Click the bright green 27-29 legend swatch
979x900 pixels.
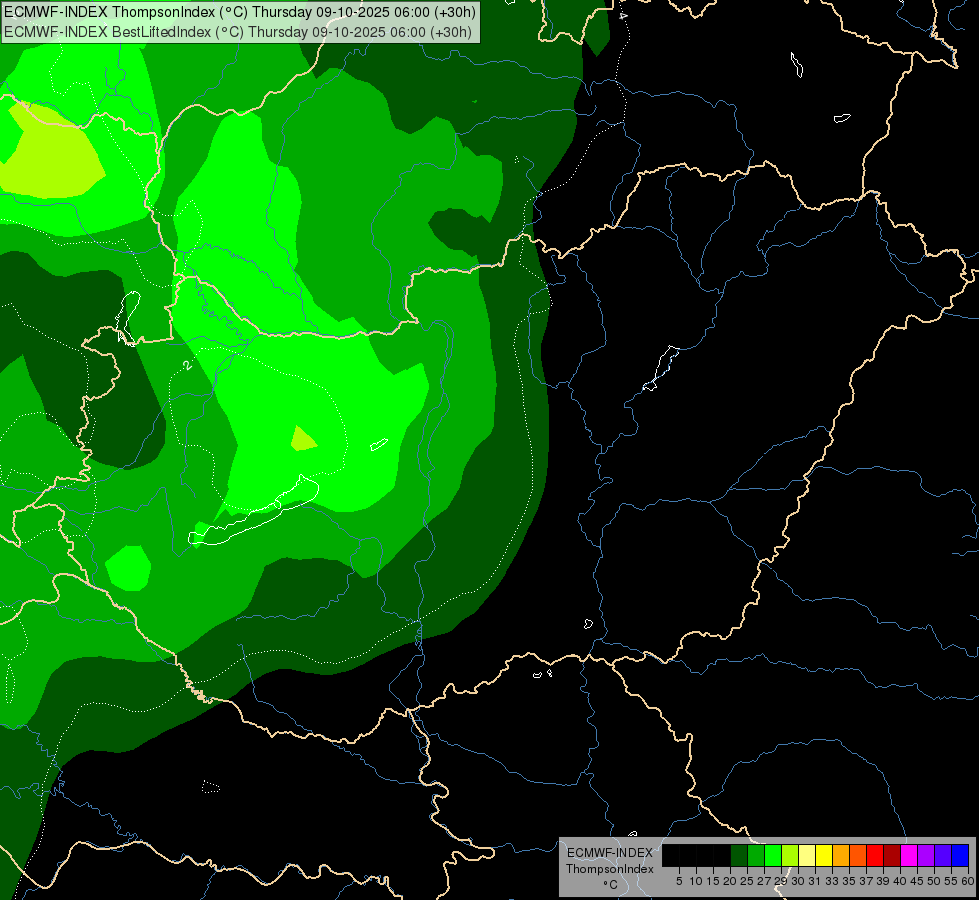(773, 855)
